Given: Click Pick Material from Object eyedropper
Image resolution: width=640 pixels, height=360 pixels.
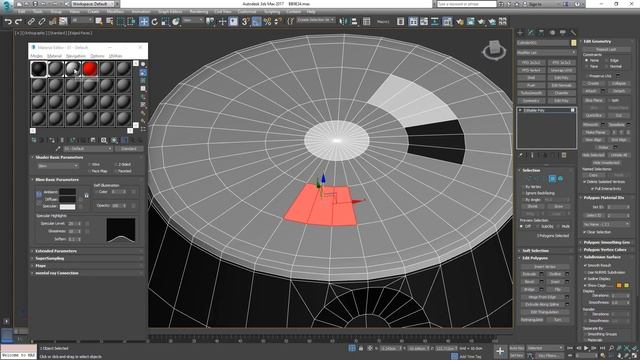Looking at the screenshot, I should pos(58,149).
